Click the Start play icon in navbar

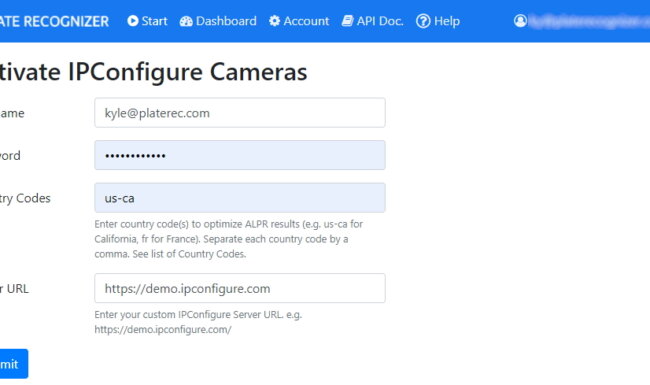pyautogui.click(x=133, y=21)
